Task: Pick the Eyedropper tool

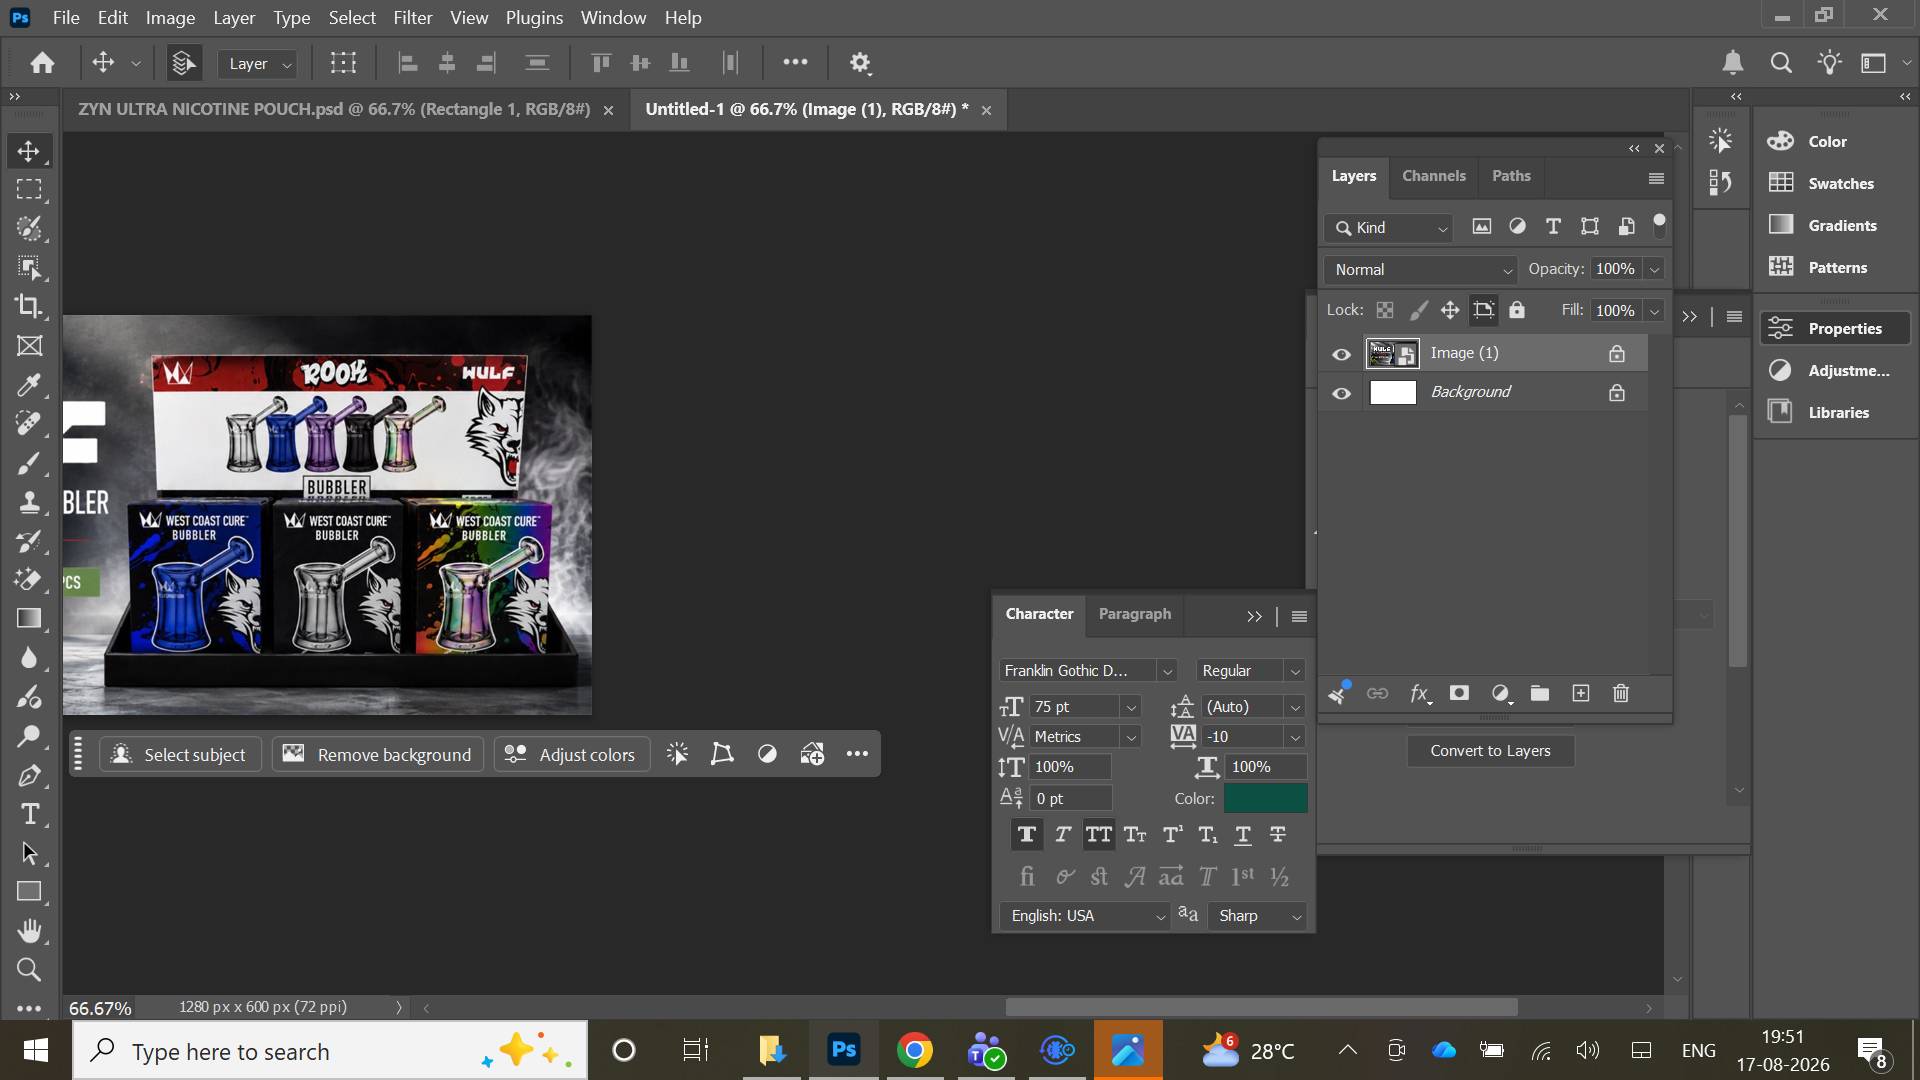Action: pyautogui.click(x=29, y=384)
